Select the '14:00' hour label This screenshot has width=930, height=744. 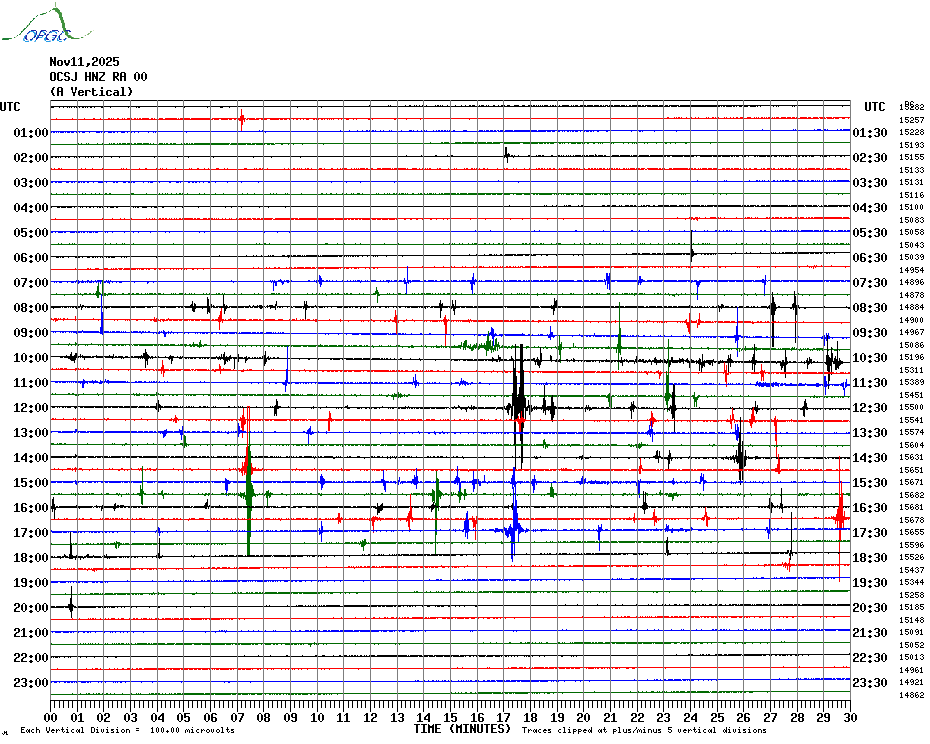click(31, 457)
